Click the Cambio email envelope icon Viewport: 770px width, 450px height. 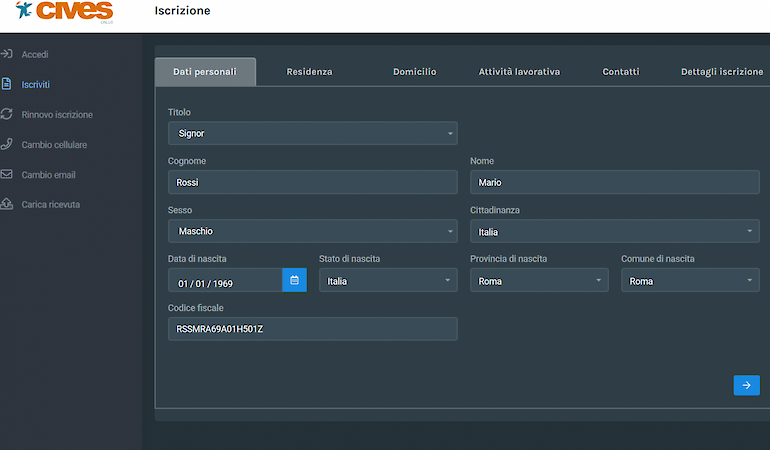click(7, 174)
